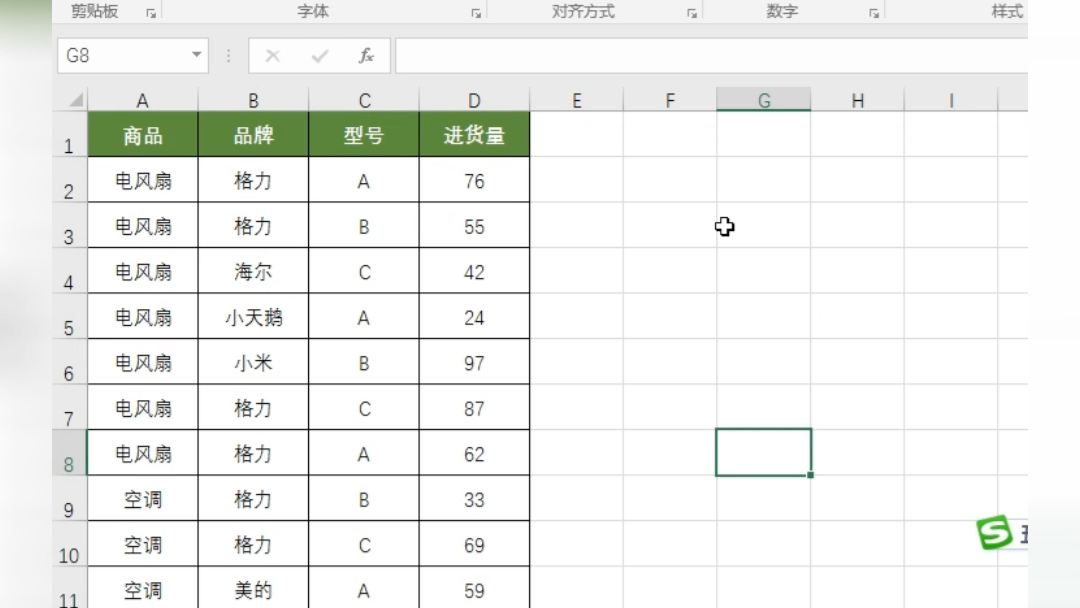Open the 字体 group dialog launcher icon

point(476,11)
